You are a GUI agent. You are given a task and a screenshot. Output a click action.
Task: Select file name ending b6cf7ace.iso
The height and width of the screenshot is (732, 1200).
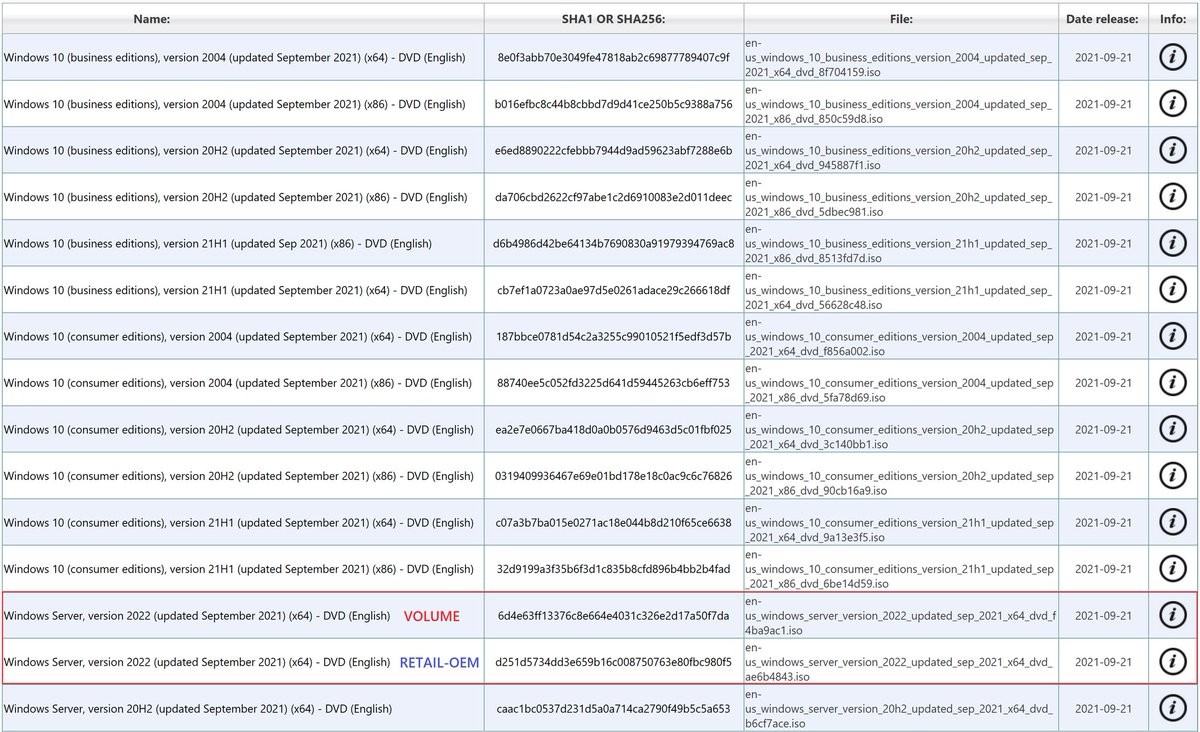(x=900, y=708)
